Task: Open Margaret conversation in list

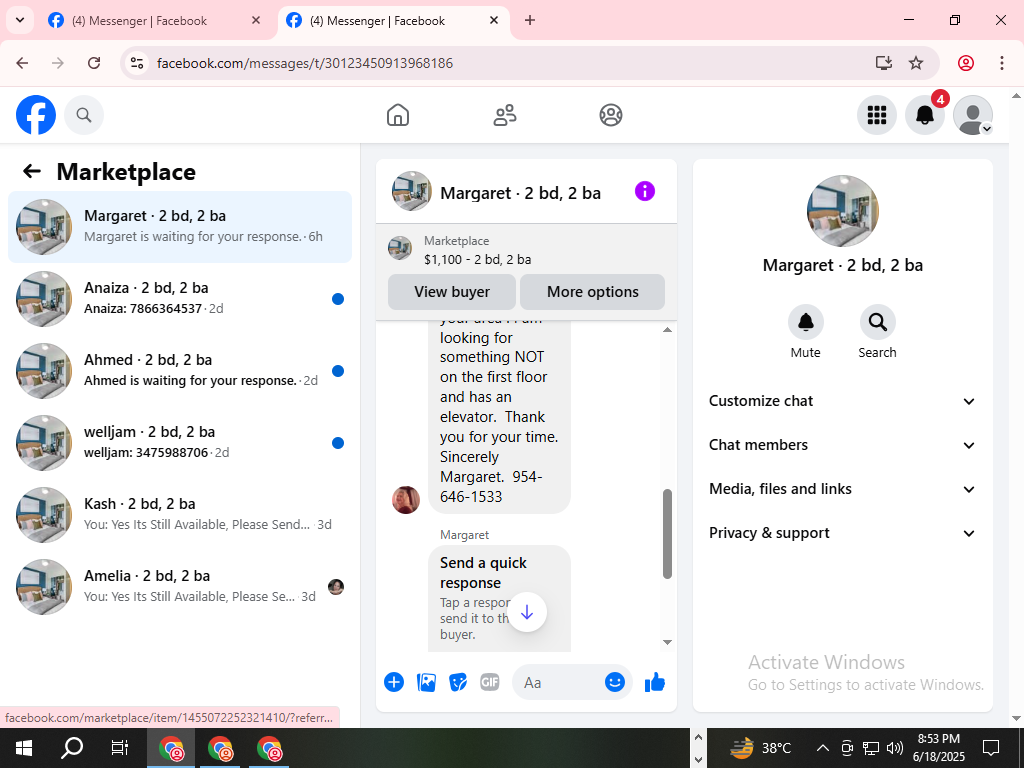Action: [180, 227]
